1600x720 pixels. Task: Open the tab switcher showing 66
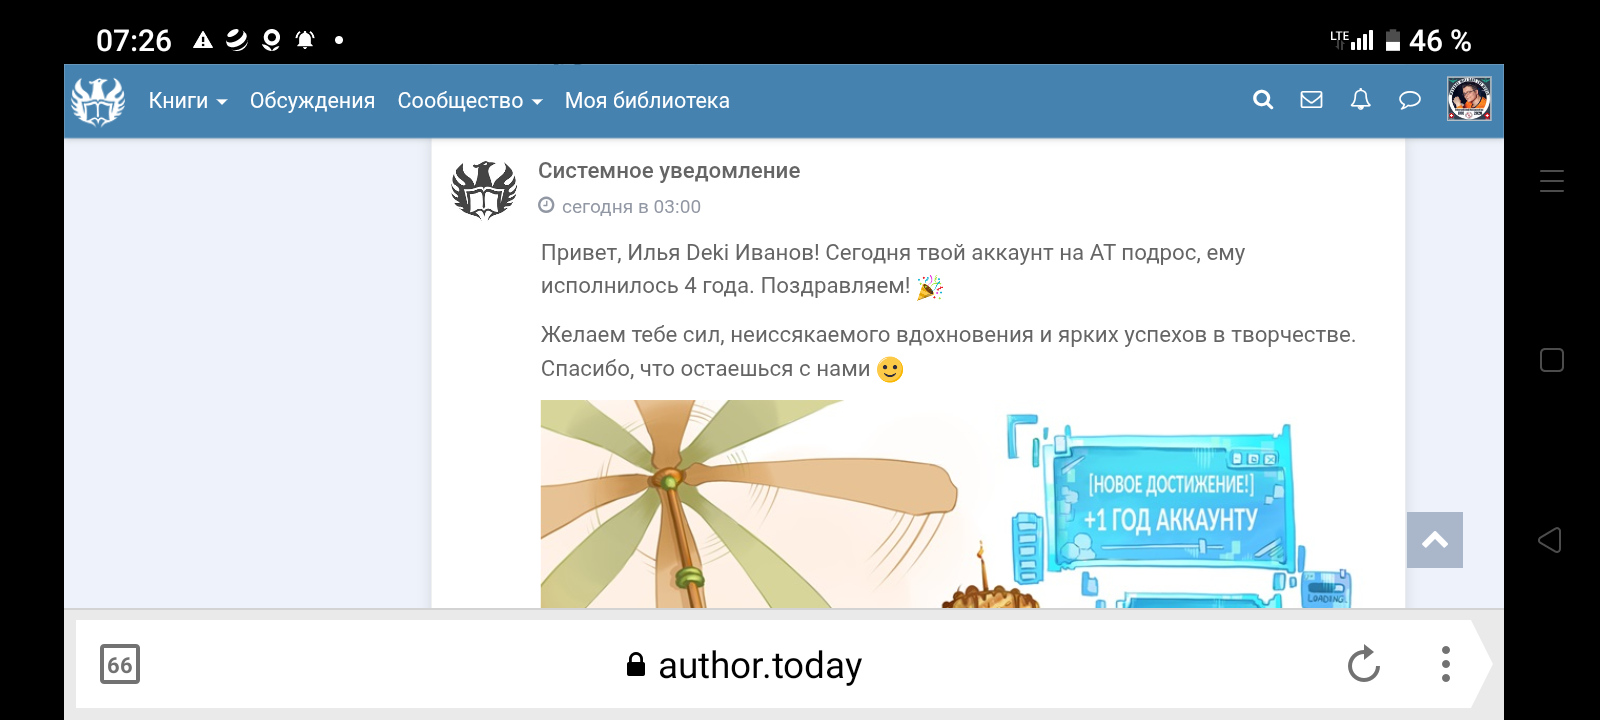(120, 664)
